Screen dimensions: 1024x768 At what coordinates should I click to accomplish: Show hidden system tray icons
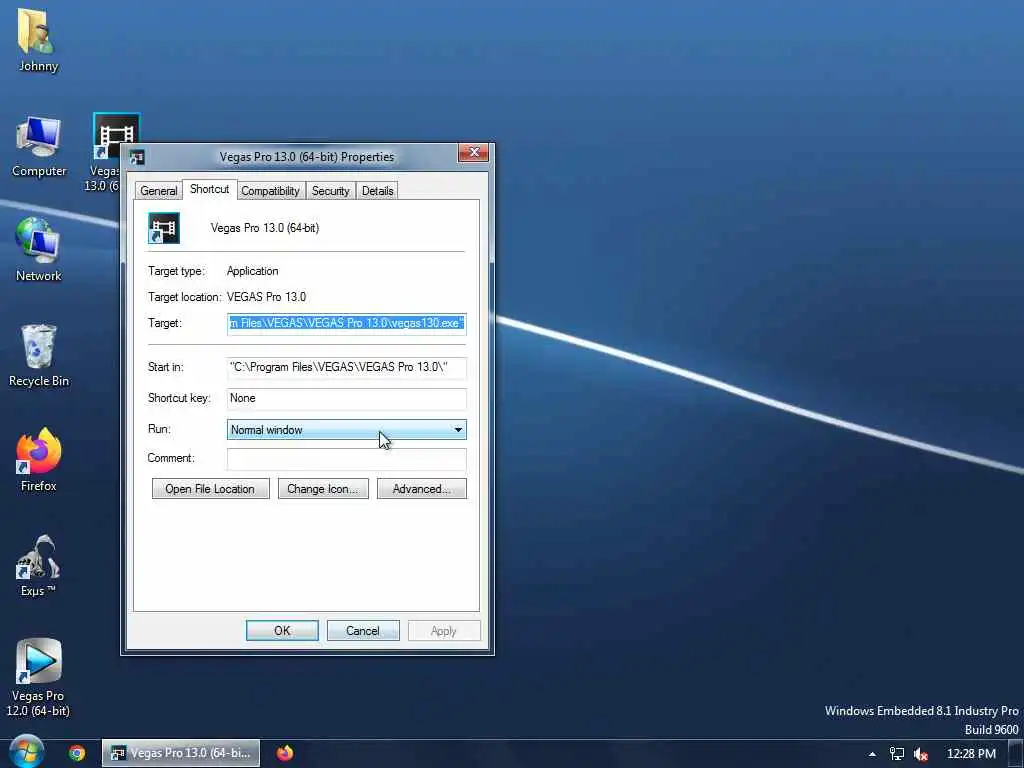(872, 754)
